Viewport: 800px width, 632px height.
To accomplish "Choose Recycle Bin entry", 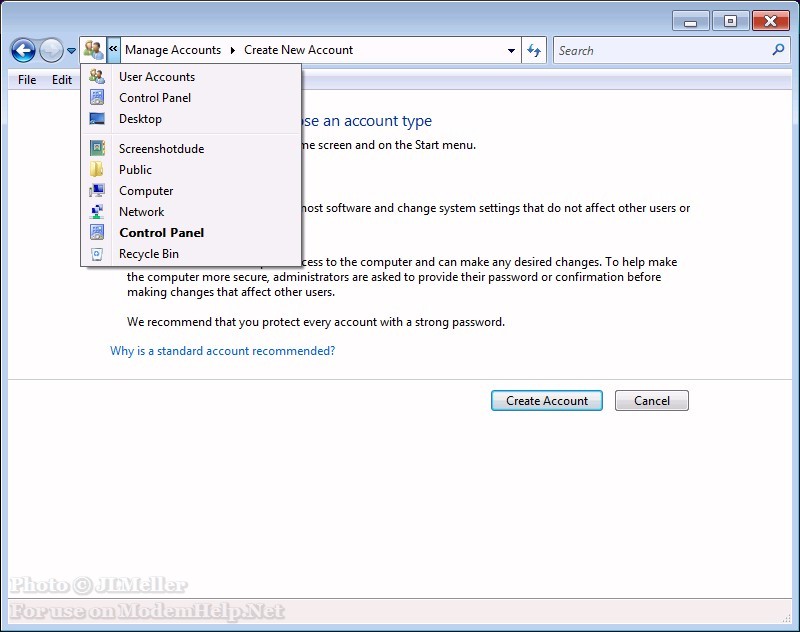I will [x=191, y=254].
